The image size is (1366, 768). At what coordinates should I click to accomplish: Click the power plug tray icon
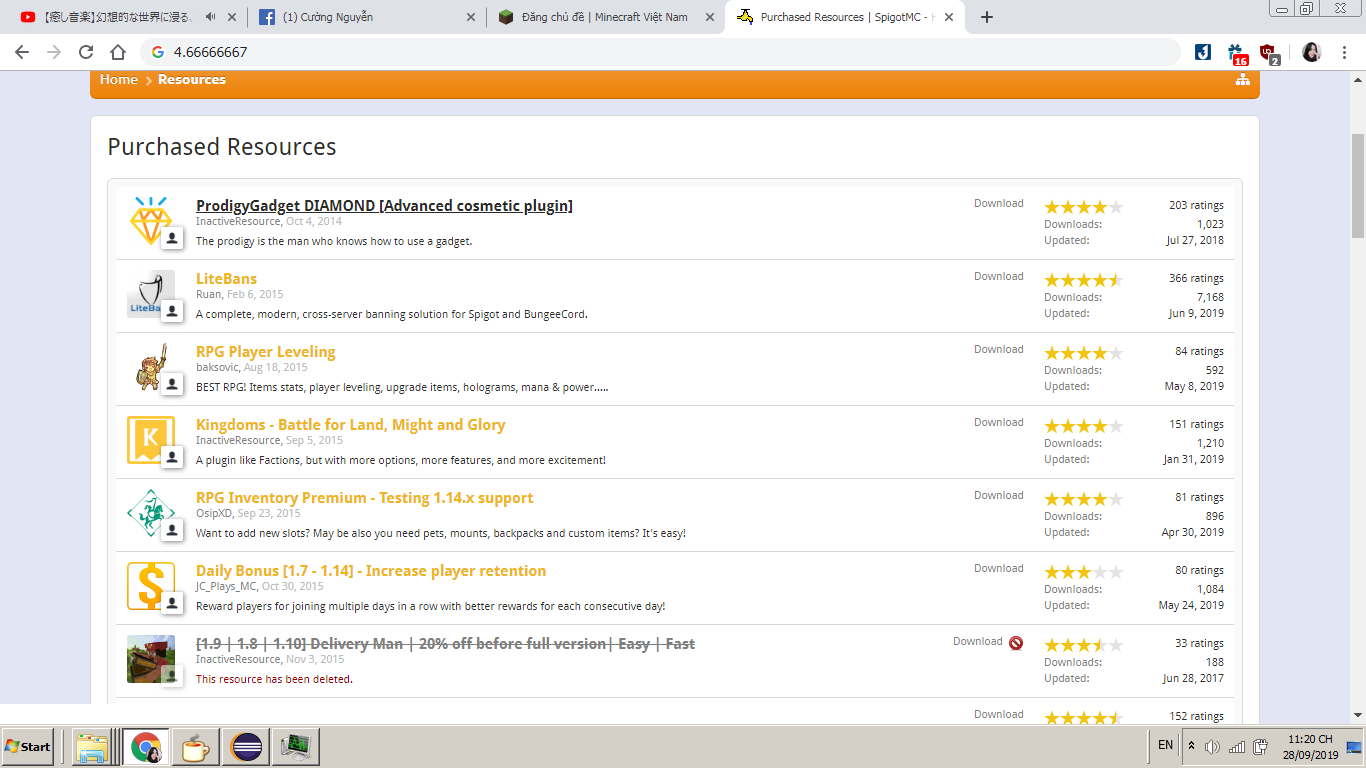(x=1260, y=746)
